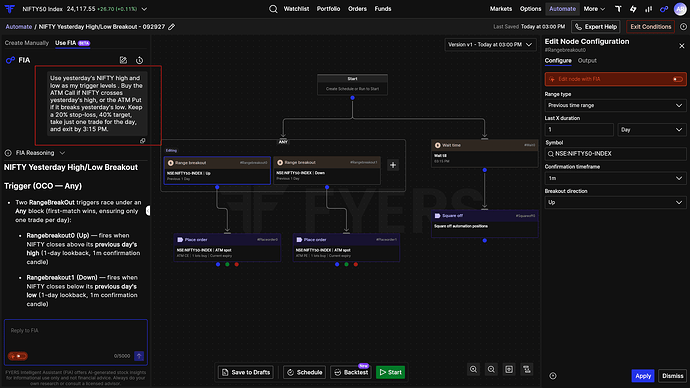Viewport: 690px width, 388px height.
Task: Open Funds menu
Action: 383,9
